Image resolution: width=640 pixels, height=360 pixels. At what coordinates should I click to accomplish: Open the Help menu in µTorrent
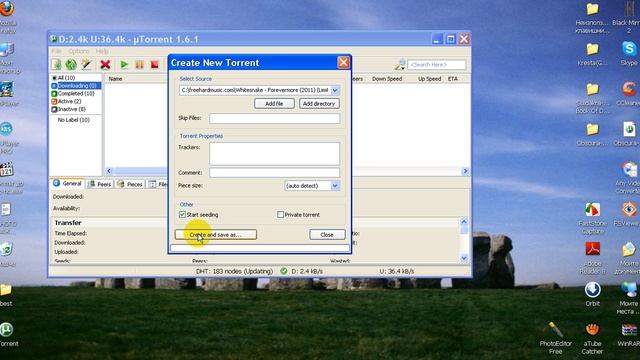click(102, 51)
